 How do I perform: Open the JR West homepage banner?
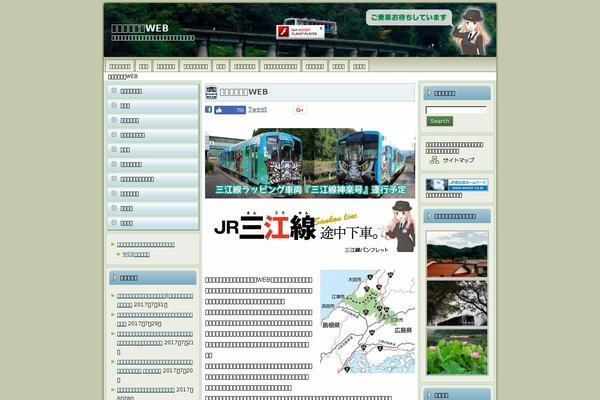457,185
